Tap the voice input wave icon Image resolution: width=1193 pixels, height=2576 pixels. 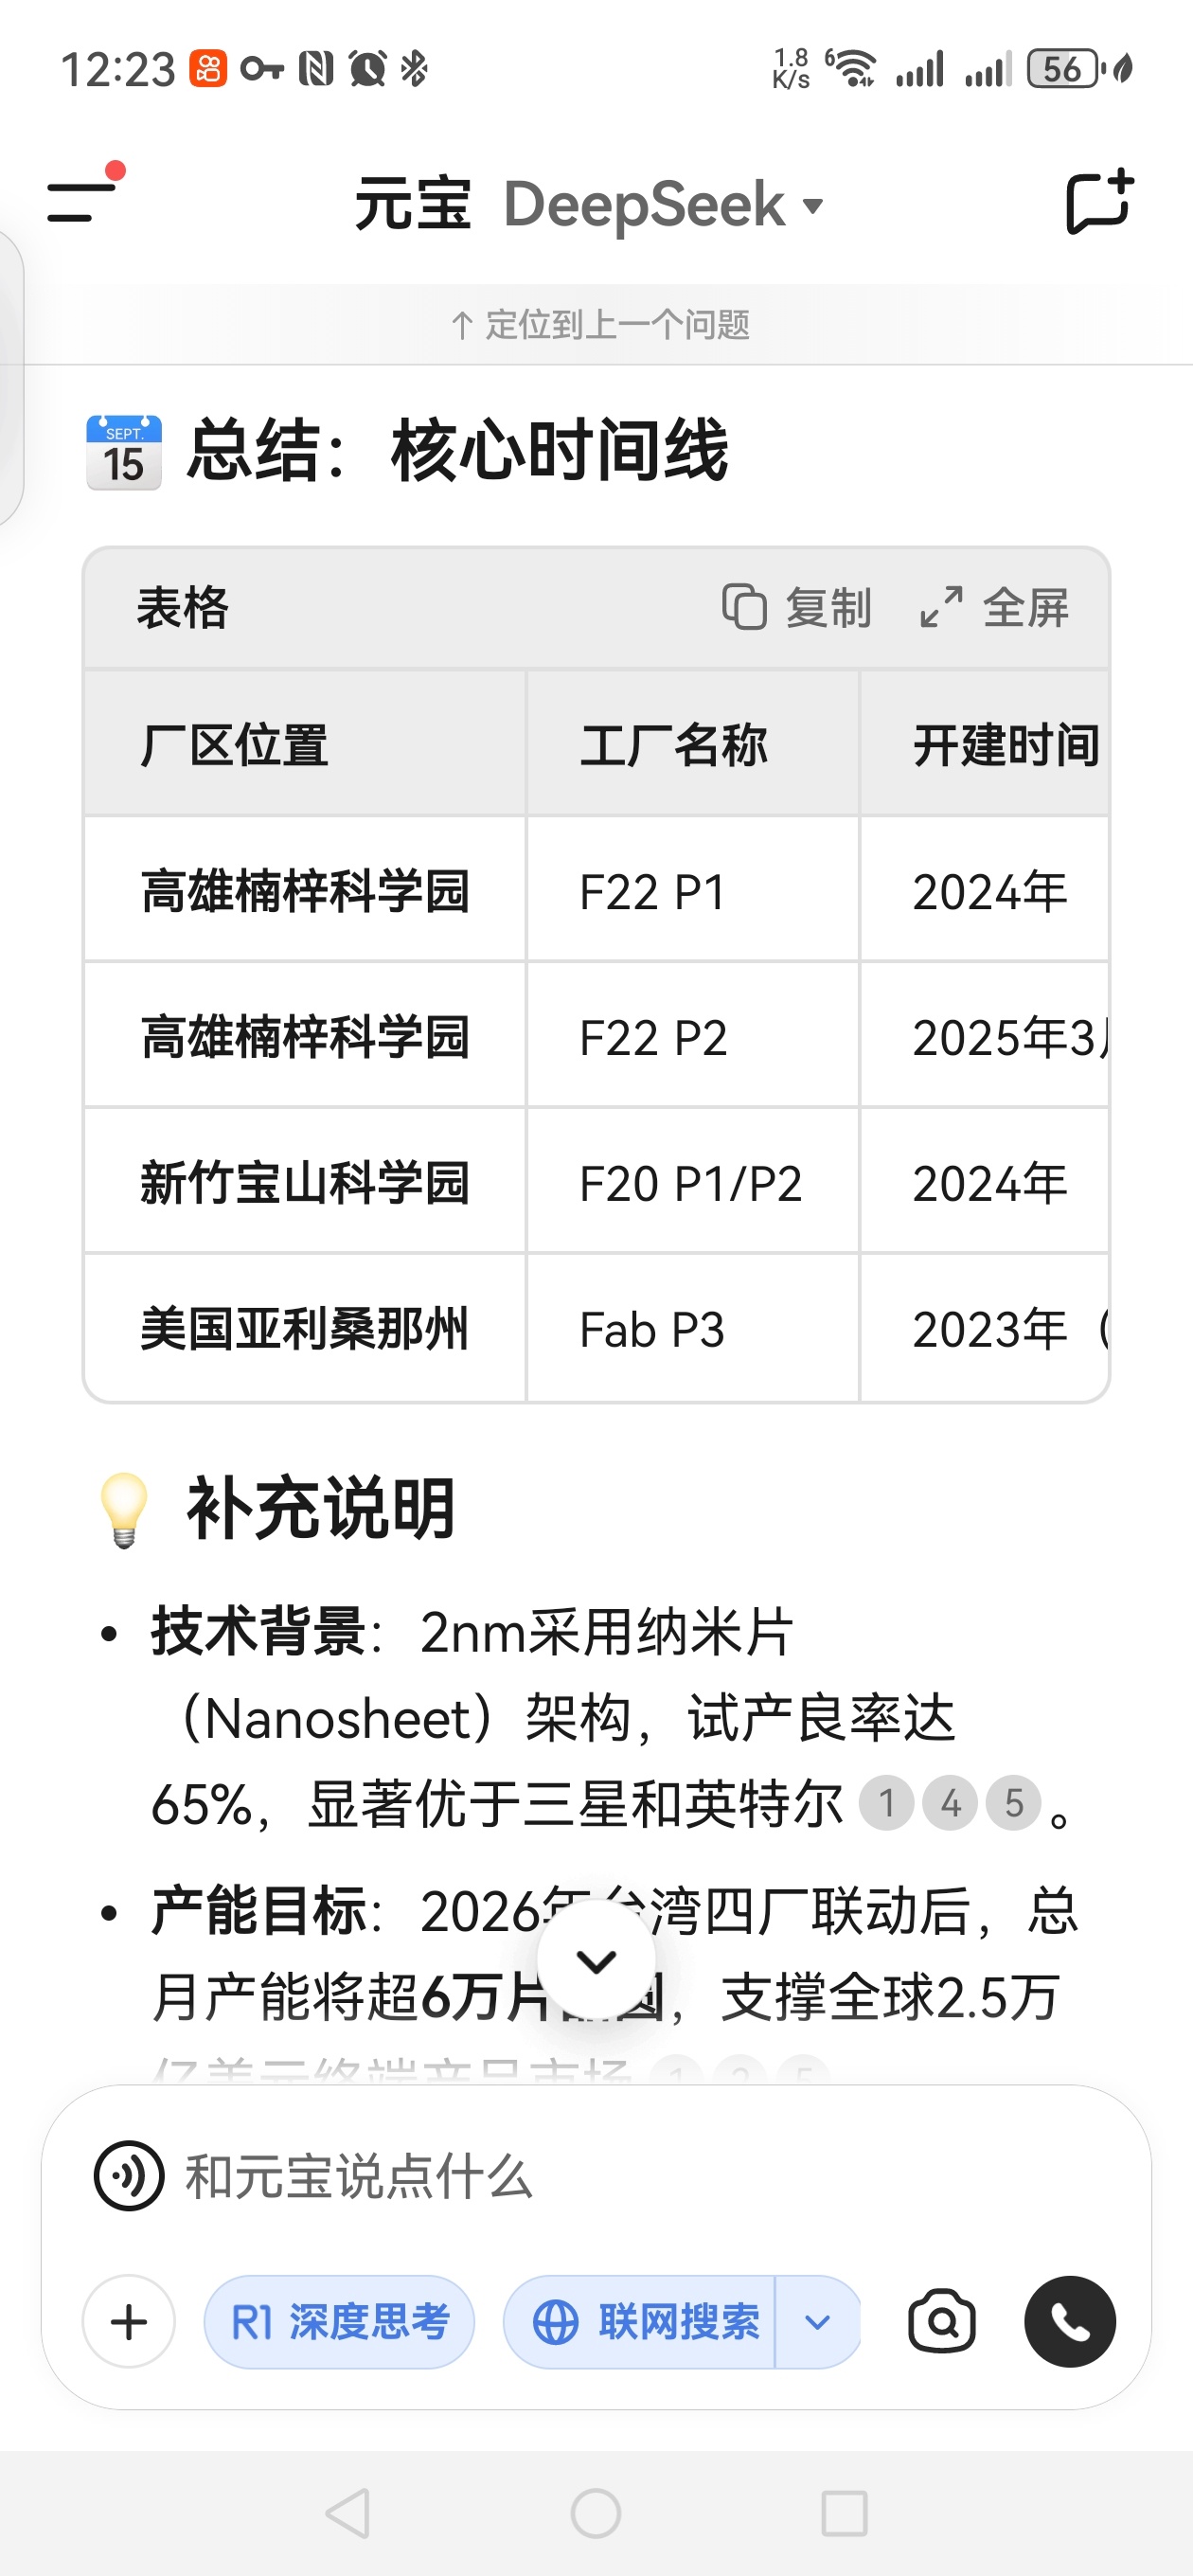click(x=129, y=2176)
